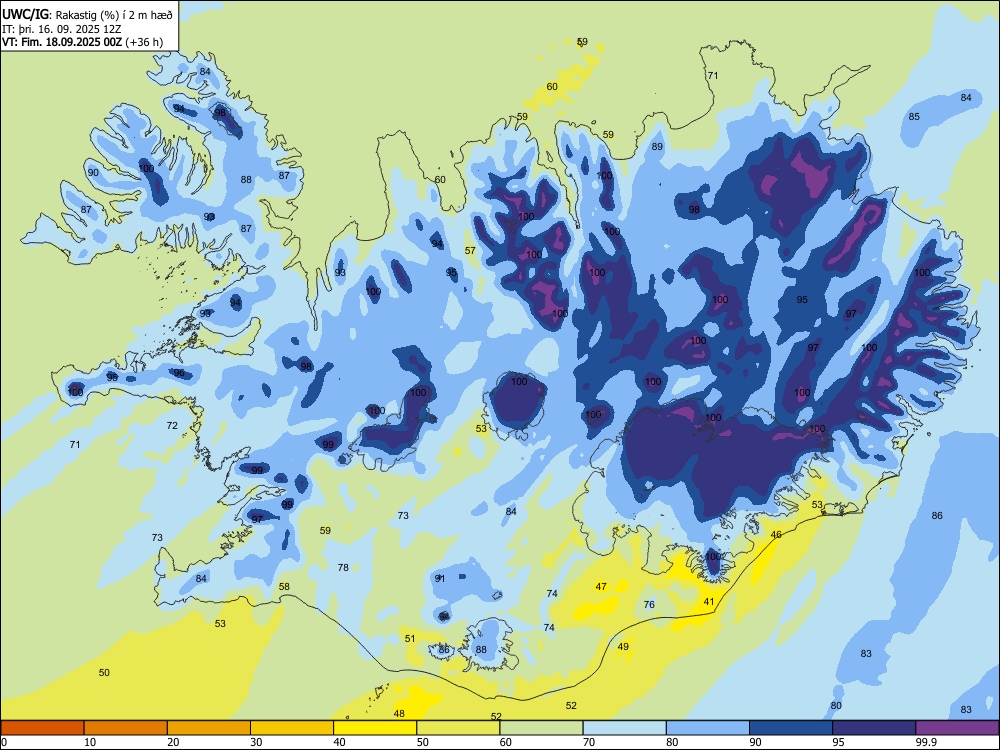This screenshot has height=750, width=1000.
Task: Click the pale yellow 50–60 legend swatch
Action: (458, 728)
